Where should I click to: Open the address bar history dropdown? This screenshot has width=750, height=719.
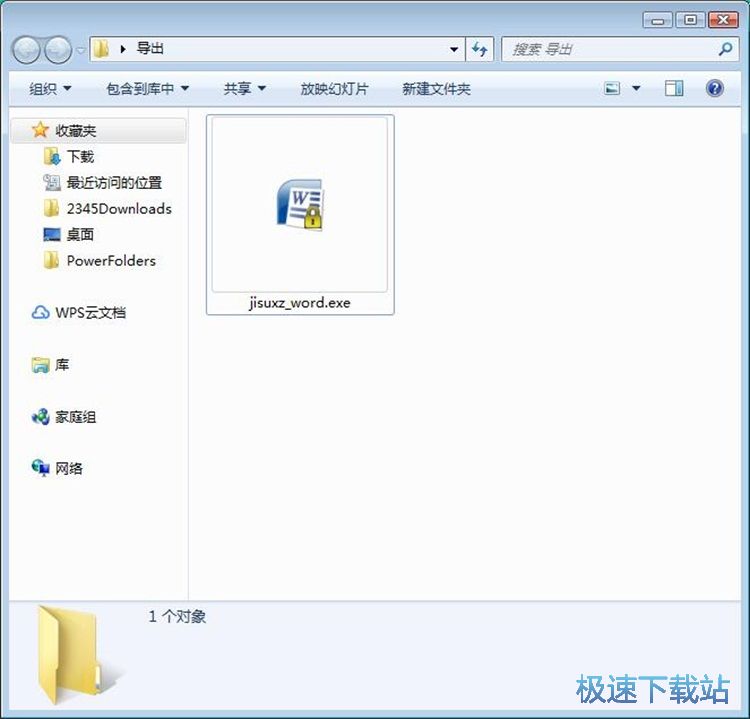[x=454, y=49]
